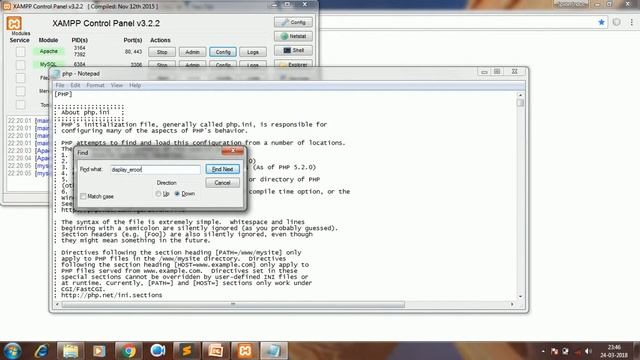Select the Apache module label

point(49,51)
